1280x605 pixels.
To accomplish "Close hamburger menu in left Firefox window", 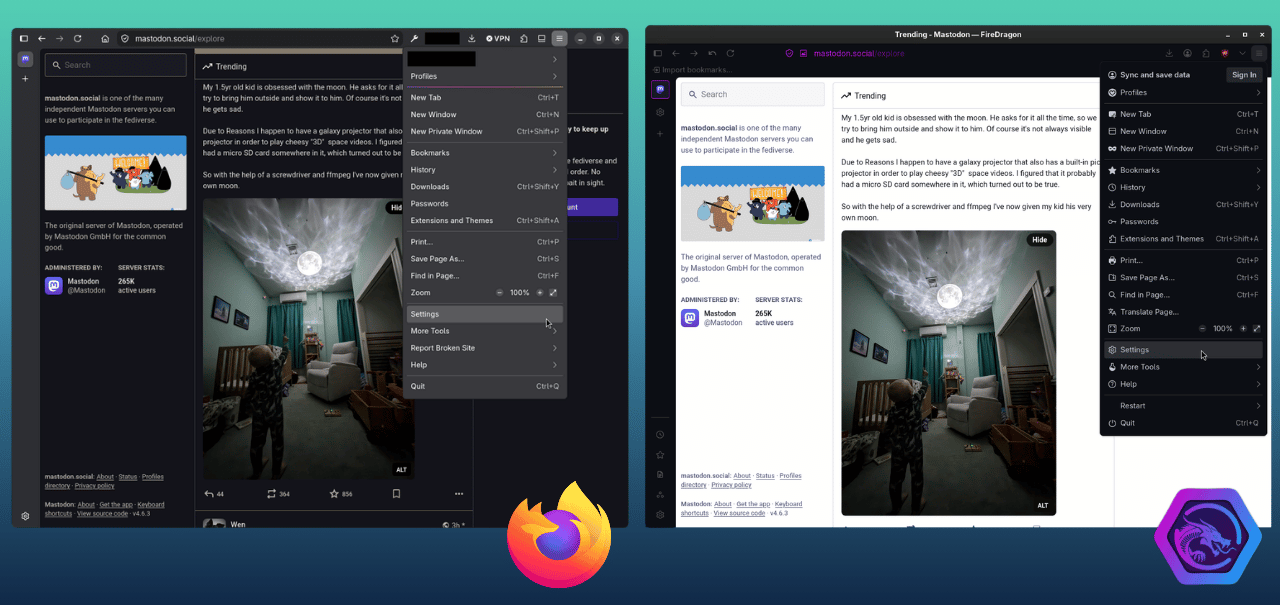I will click(559, 38).
